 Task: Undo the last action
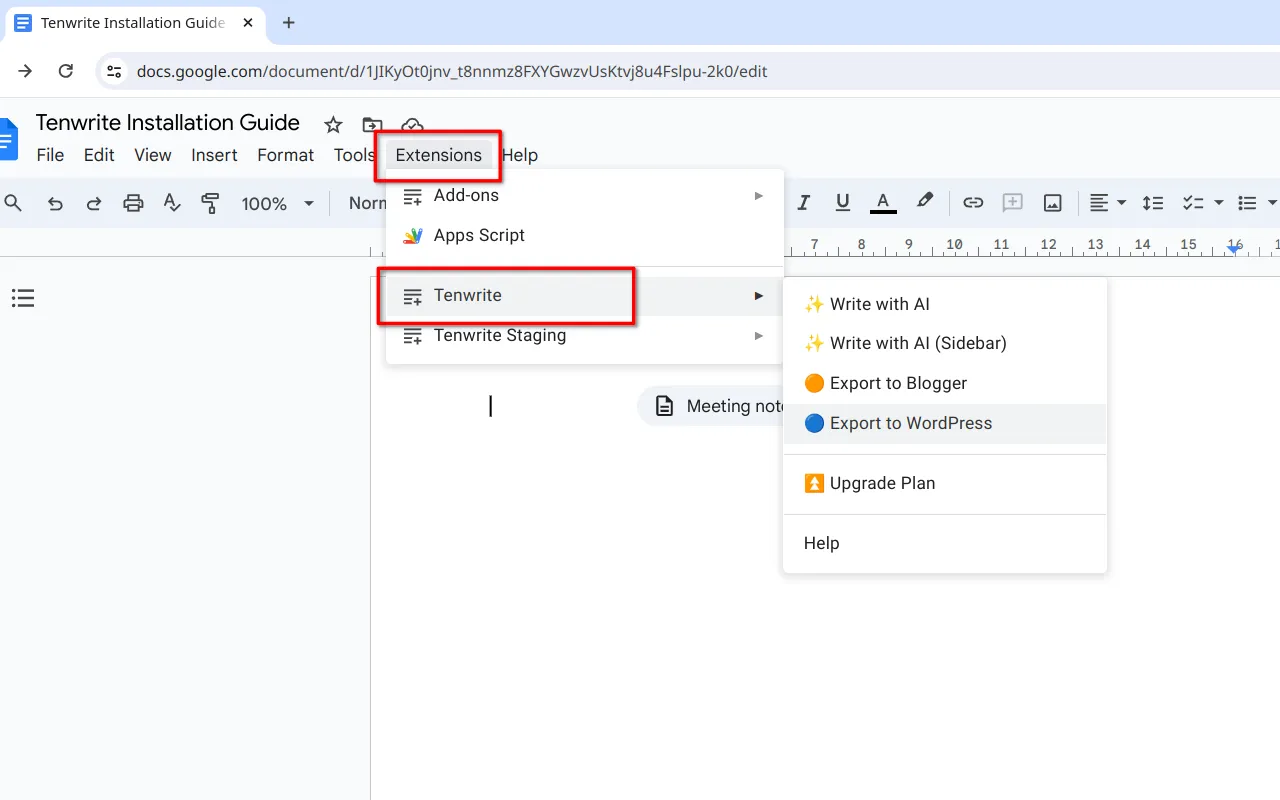(55, 203)
